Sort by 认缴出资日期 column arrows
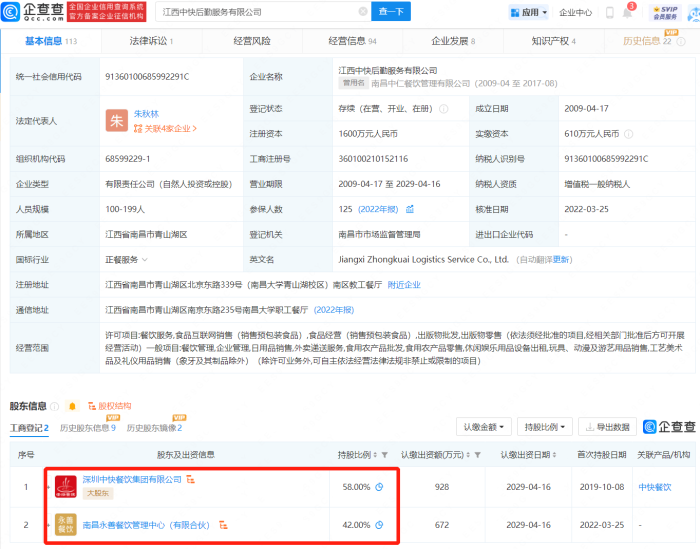This screenshot has width=700, height=549. 554,455
